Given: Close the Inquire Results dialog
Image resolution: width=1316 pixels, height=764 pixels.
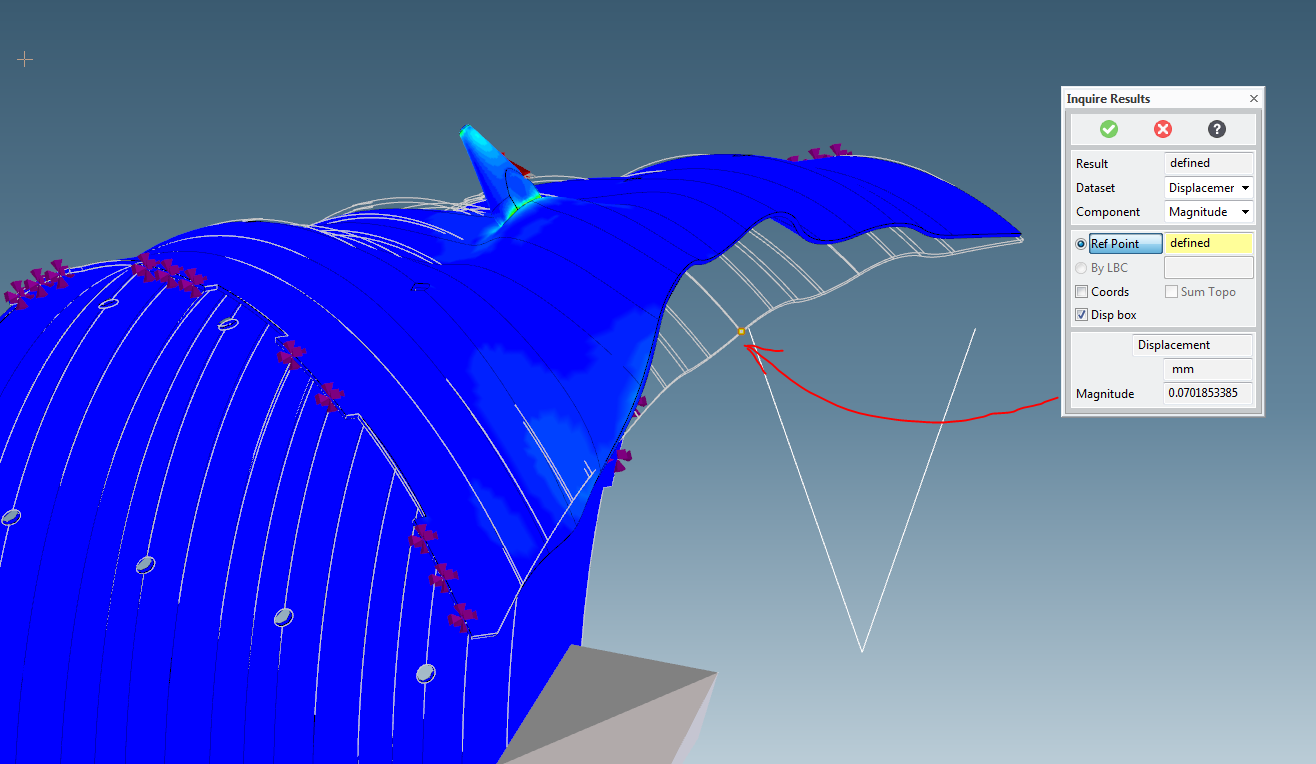Looking at the screenshot, I should click(1254, 99).
